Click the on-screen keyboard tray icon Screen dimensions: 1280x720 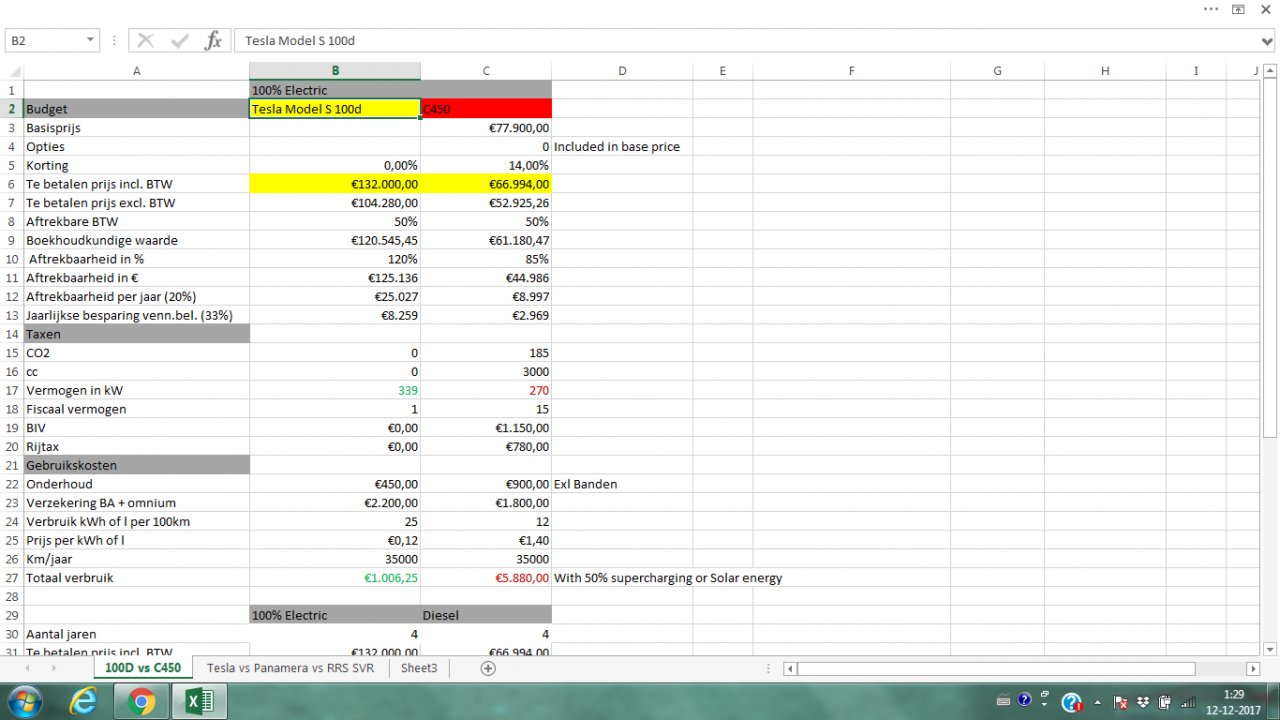point(1004,701)
